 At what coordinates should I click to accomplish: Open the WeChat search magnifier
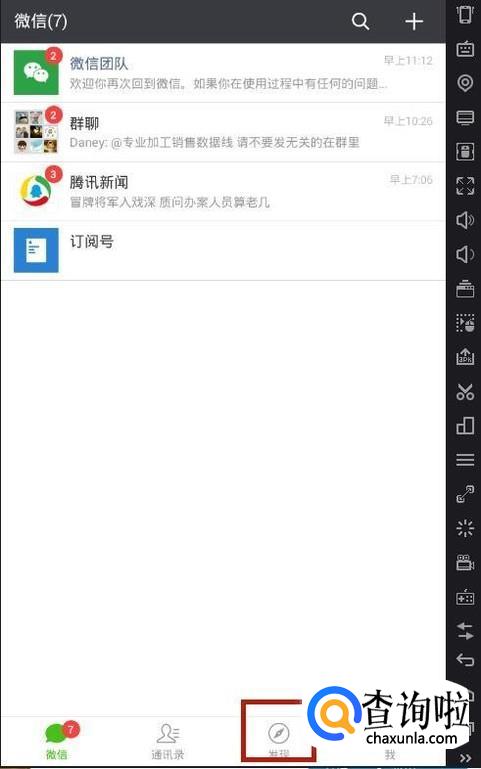360,21
